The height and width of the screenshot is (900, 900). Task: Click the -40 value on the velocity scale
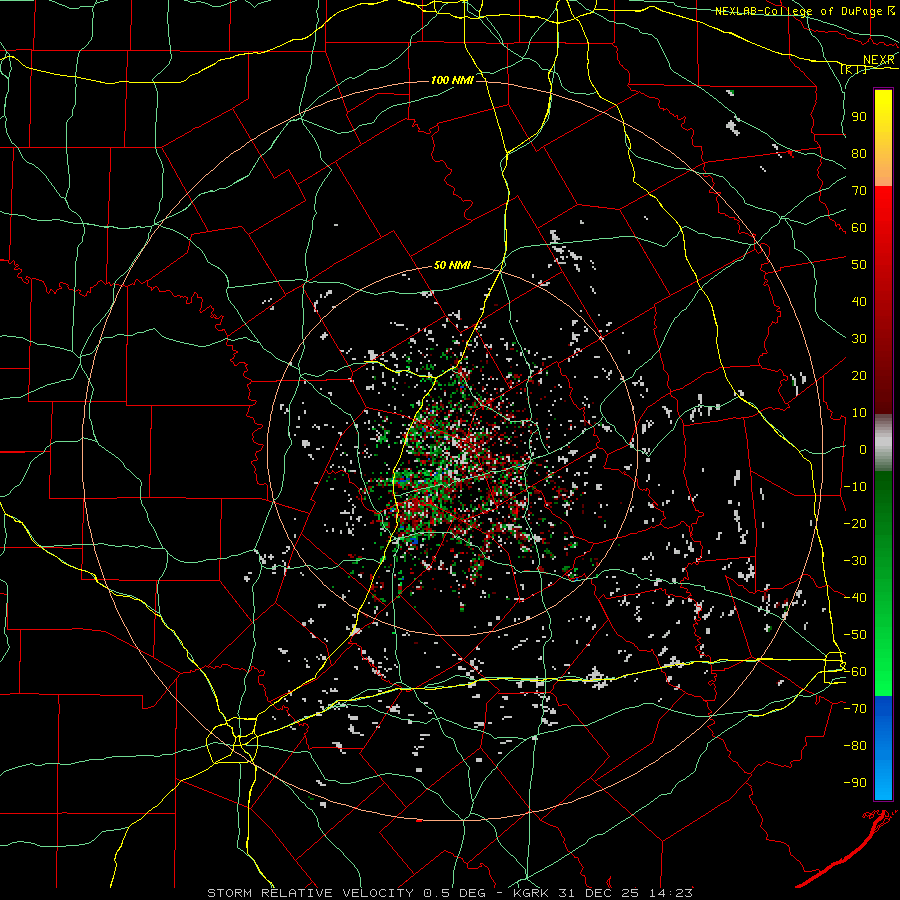pyautogui.click(x=855, y=598)
